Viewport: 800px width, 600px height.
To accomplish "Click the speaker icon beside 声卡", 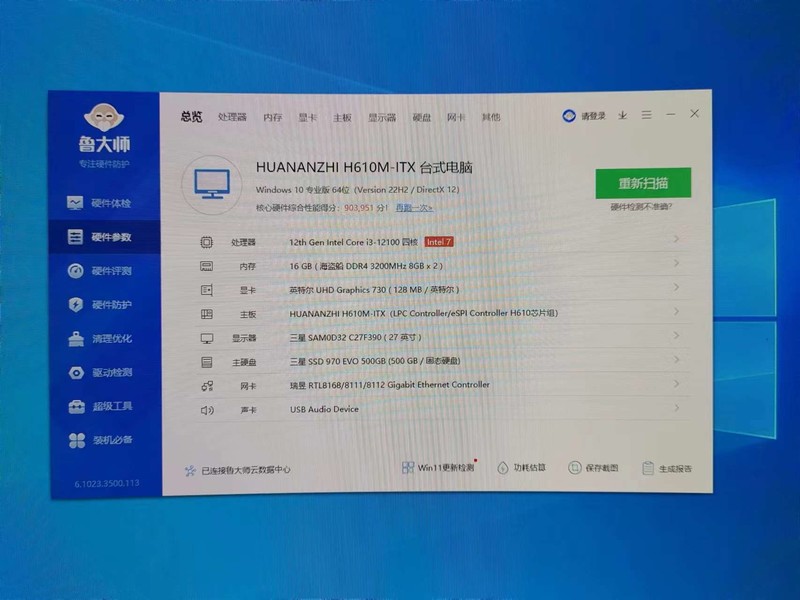I will tap(207, 409).
